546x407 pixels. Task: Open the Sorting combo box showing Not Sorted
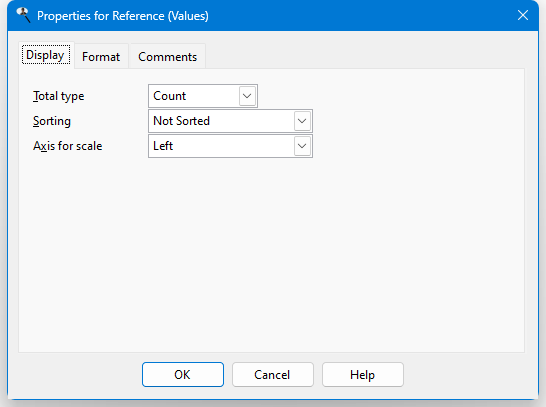pos(230,121)
